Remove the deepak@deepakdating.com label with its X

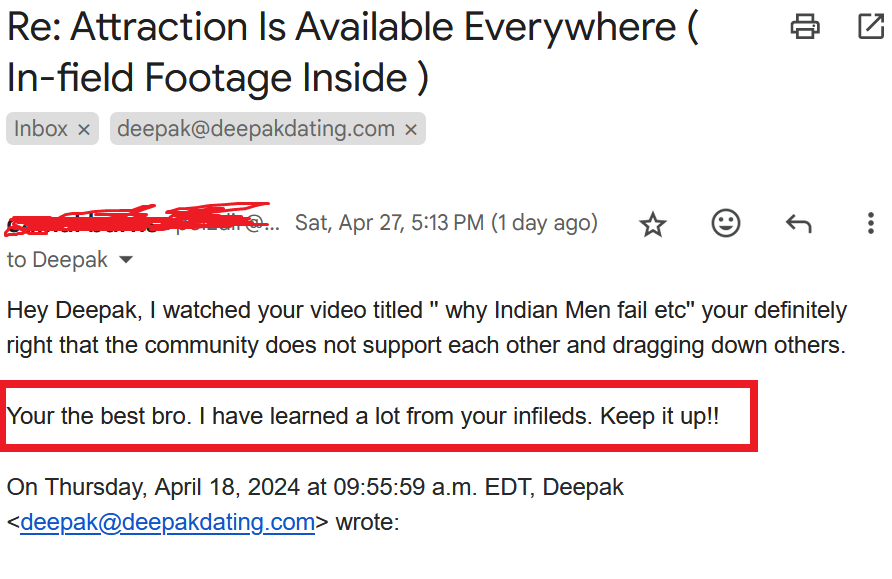pos(411,129)
